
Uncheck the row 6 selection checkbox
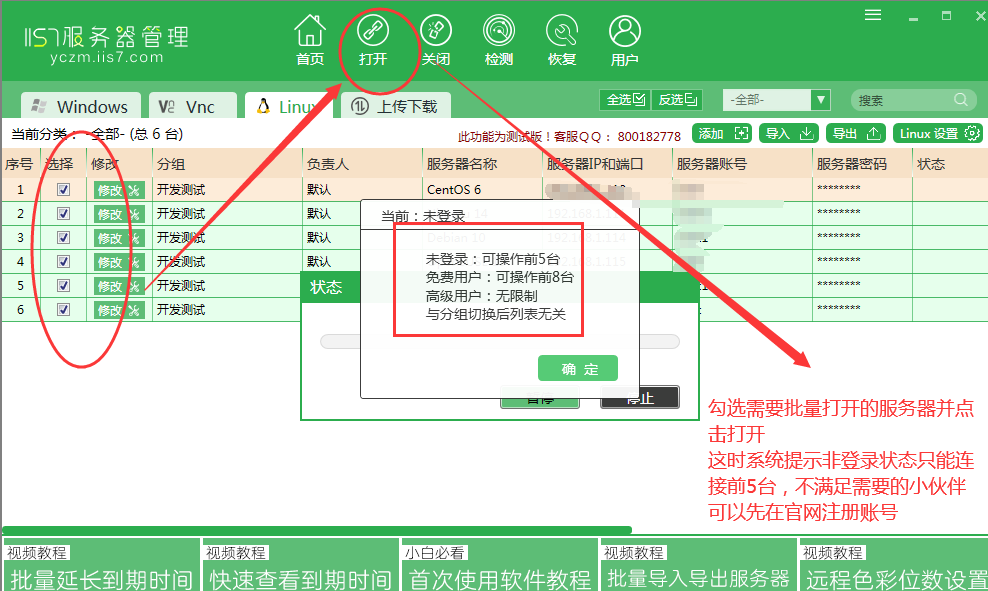63,310
